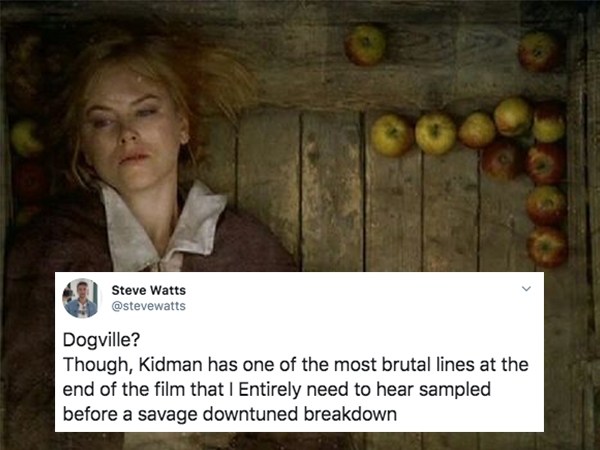Click the word "Kidman" in the tweet
600x450 pixels.
tap(170, 364)
